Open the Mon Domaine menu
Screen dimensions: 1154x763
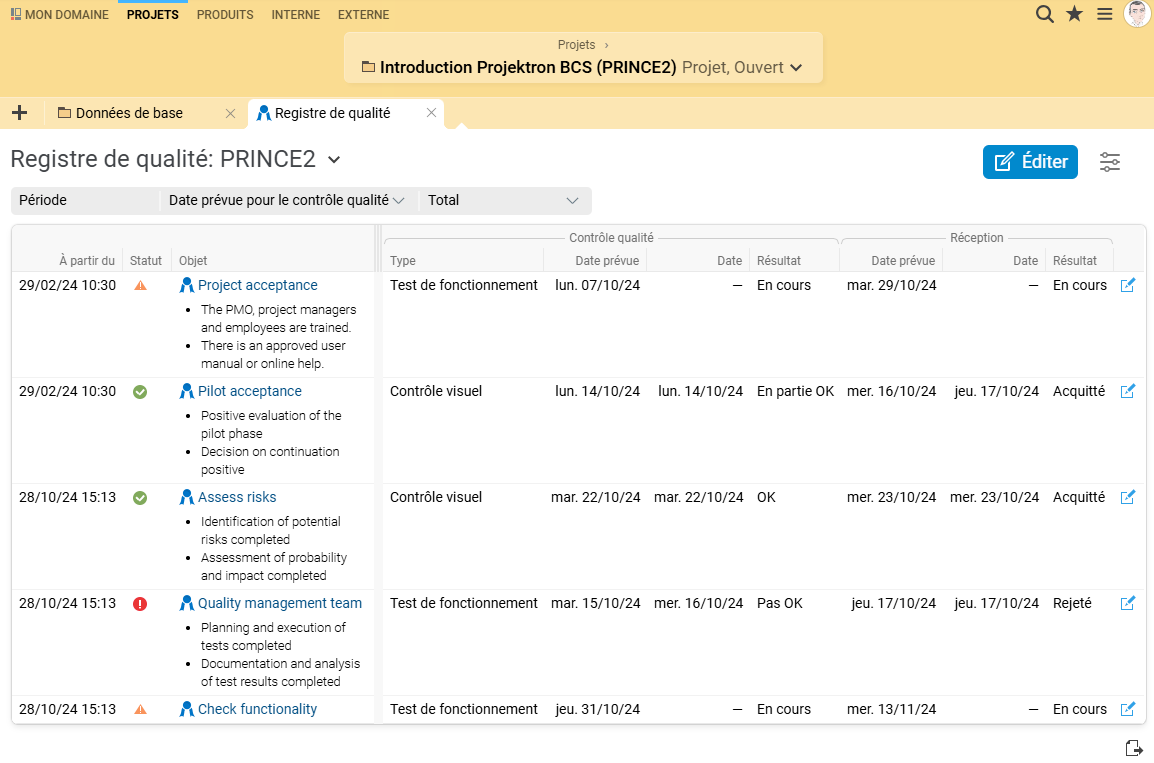click(x=60, y=15)
